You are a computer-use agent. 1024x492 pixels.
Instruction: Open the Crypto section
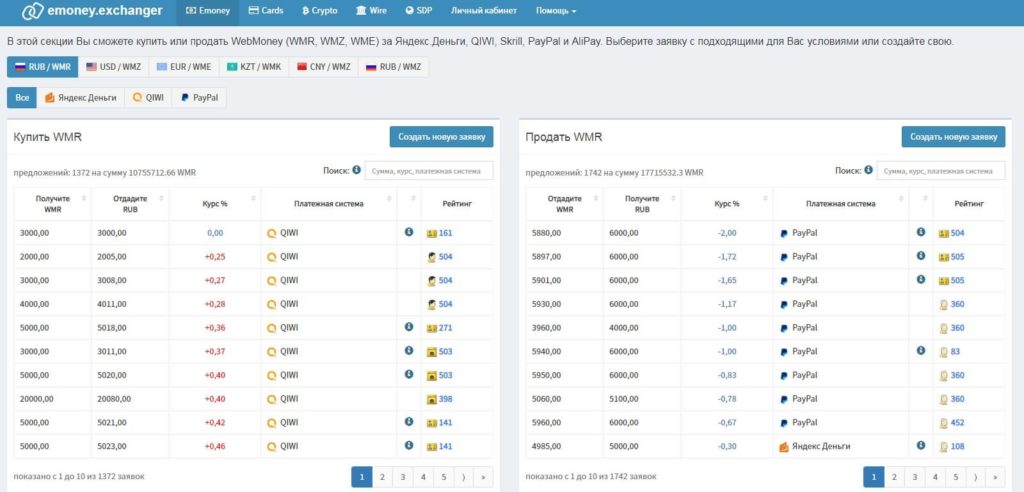point(319,11)
